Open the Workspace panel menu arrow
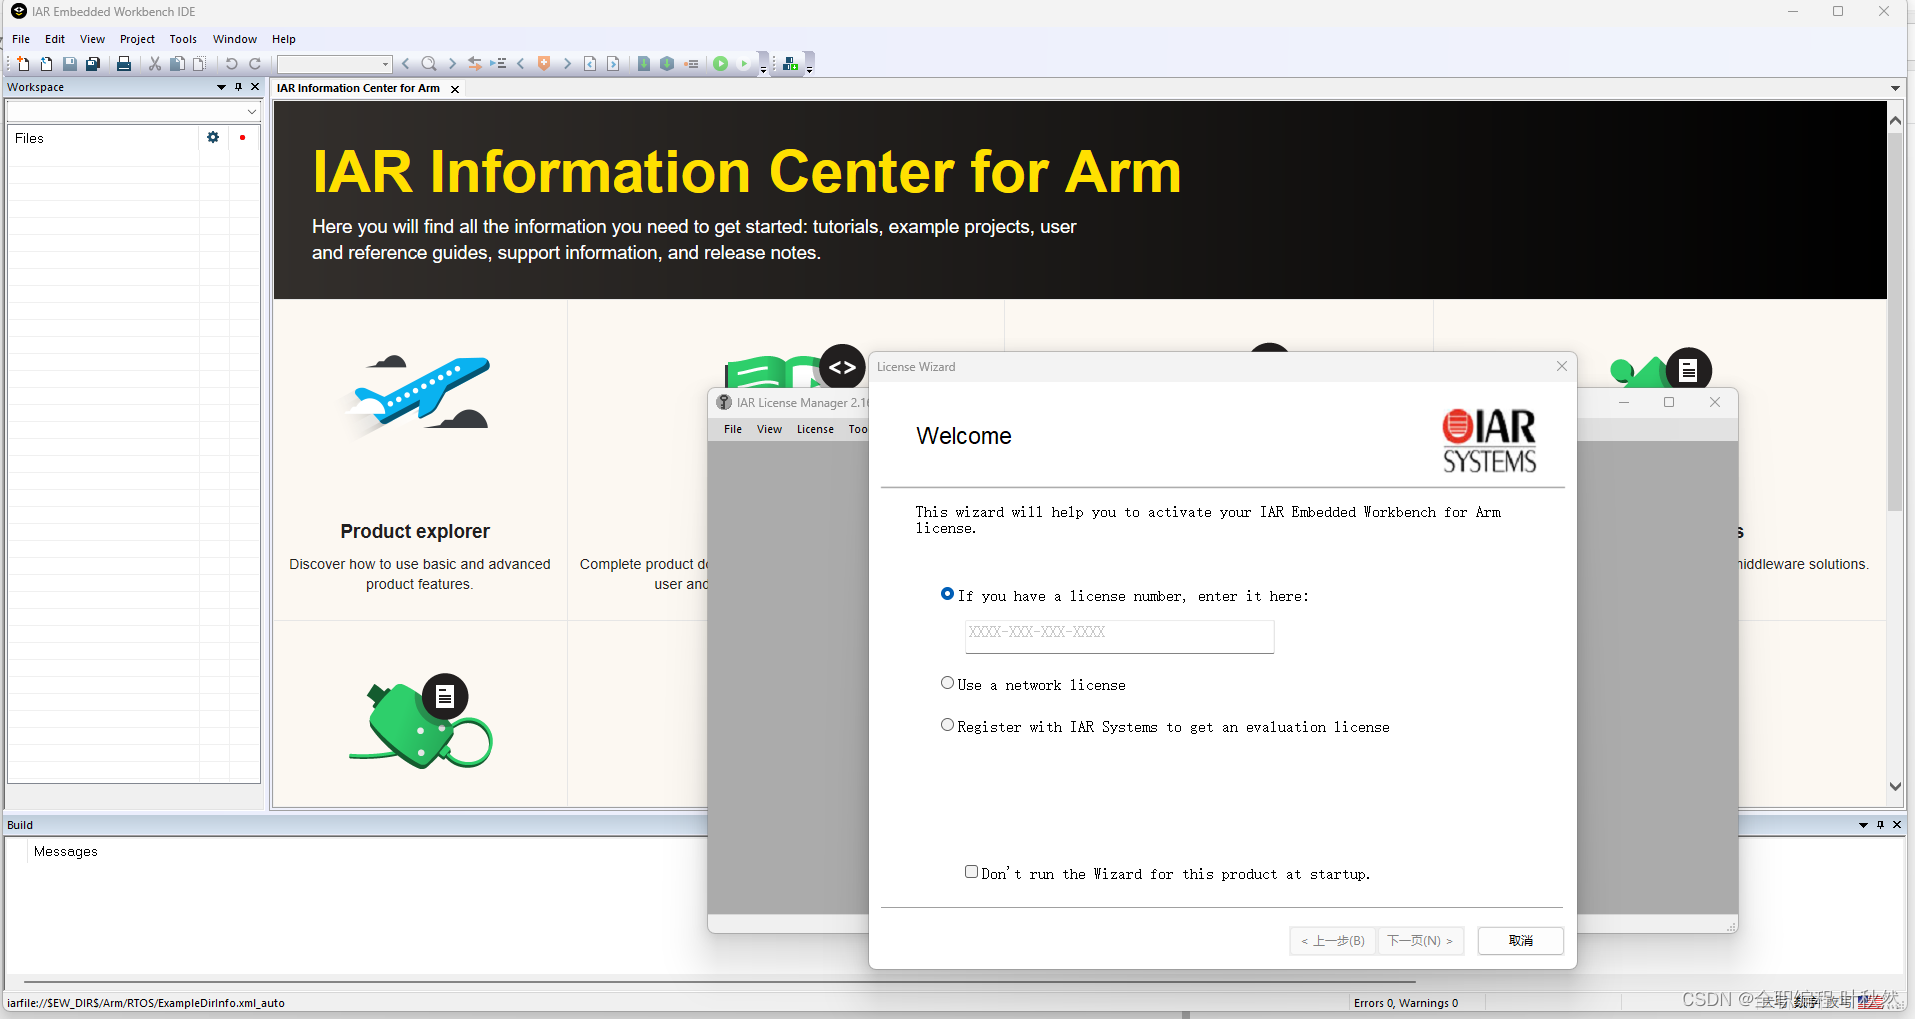The image size is (1915, 1019). click(x=221, y=87)
